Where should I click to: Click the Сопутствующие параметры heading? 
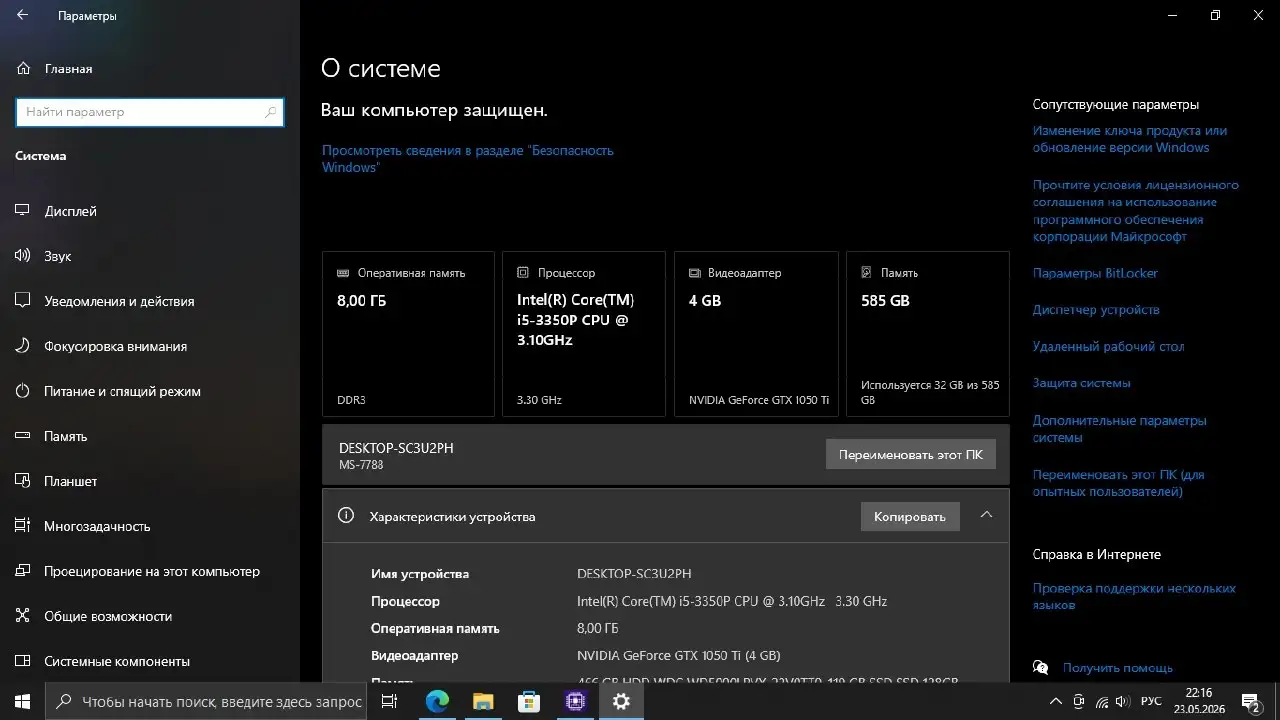[x=1116, y=105]
